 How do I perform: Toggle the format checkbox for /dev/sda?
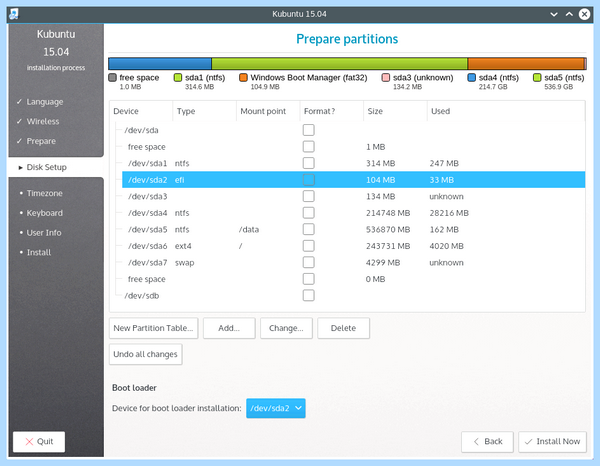[x=308, y=130]
